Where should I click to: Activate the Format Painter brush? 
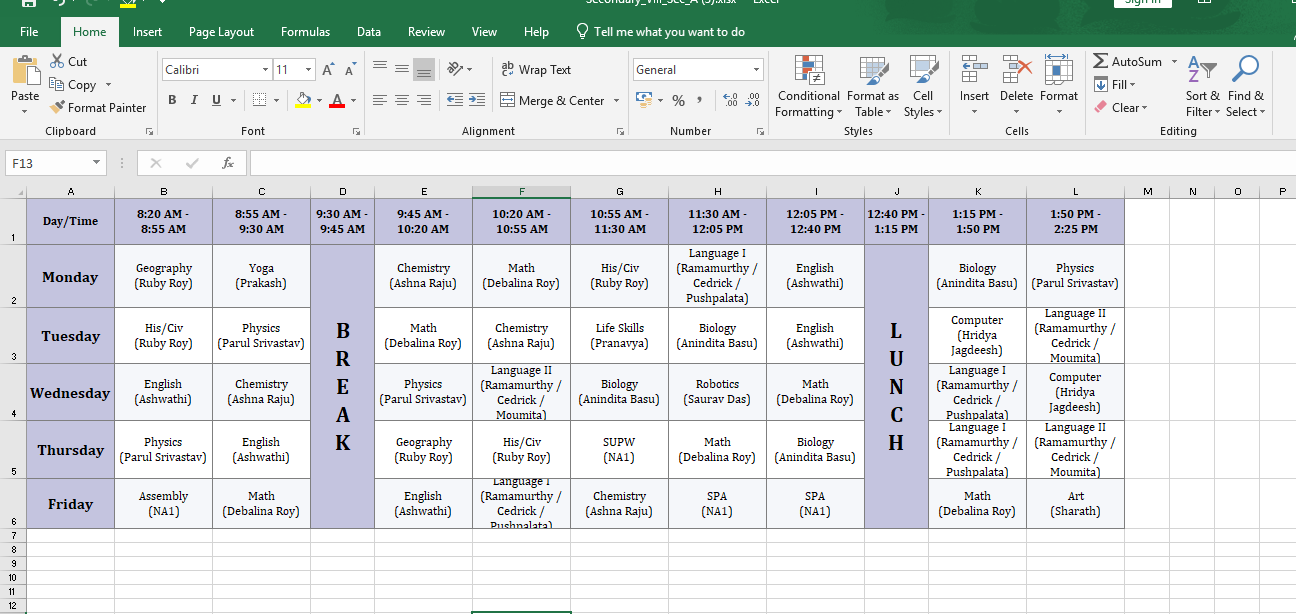57,107
